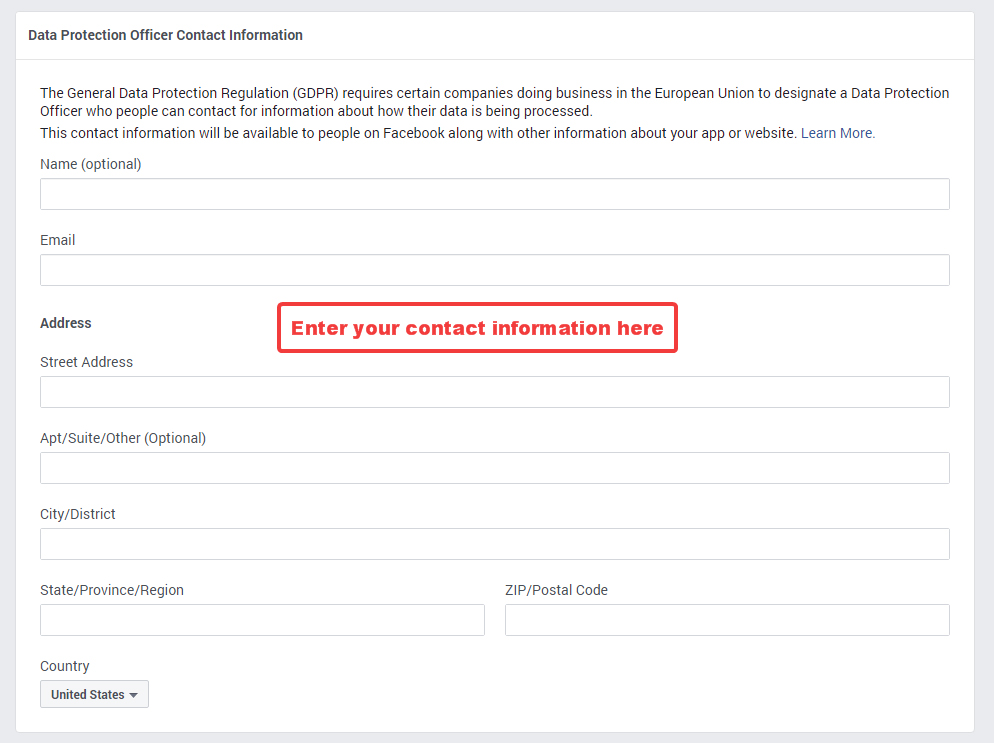Image resolution: width=994 pixels, height=743 pixels.
Task: Click the 'Email' field label text
Action: click(x=58, y=240)
